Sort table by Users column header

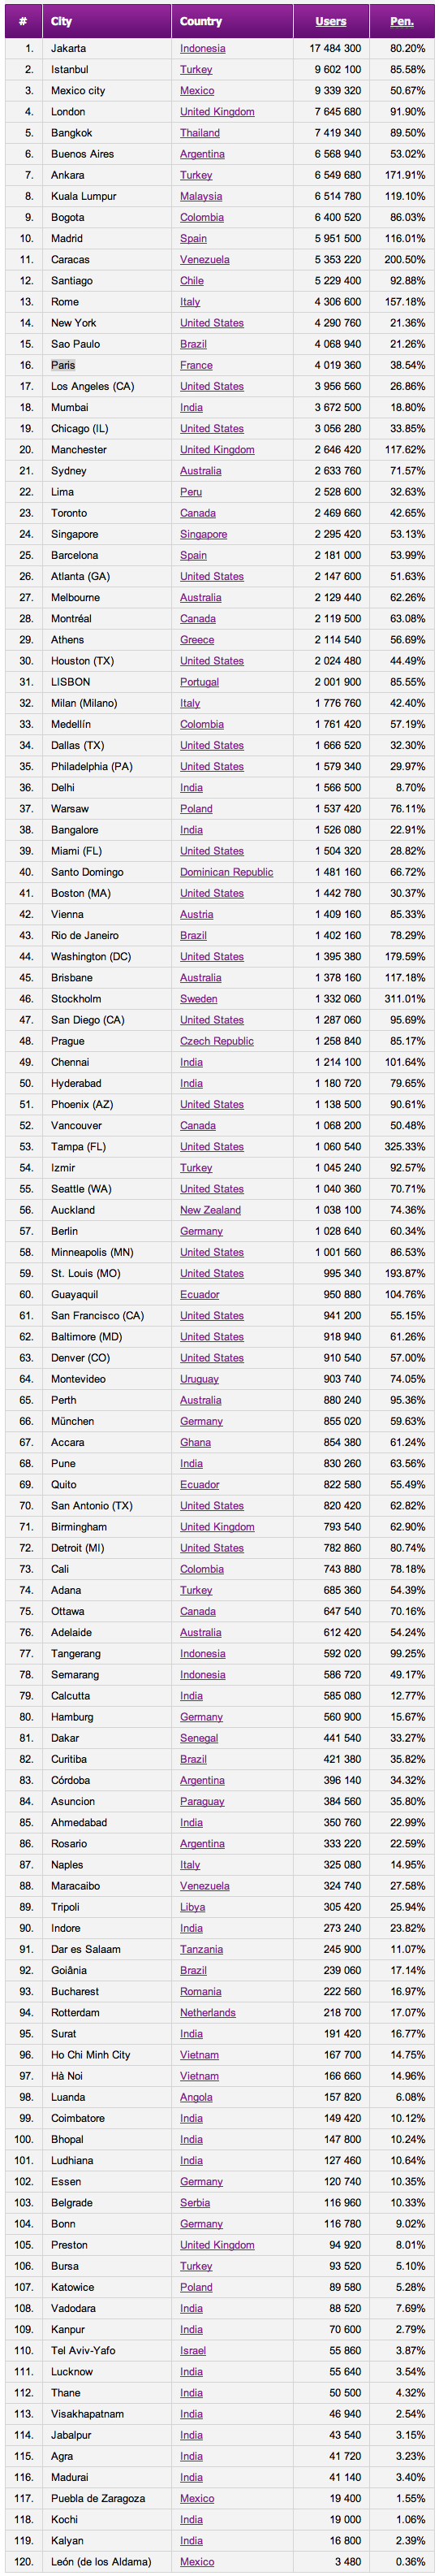pyautogui.click(x=331, y=21)
